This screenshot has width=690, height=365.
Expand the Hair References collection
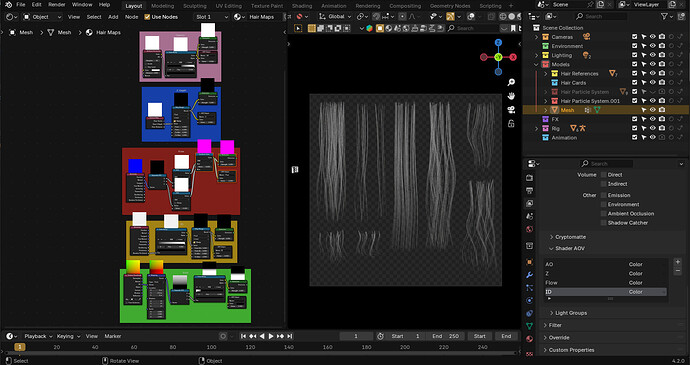click(x=546, y=74)
